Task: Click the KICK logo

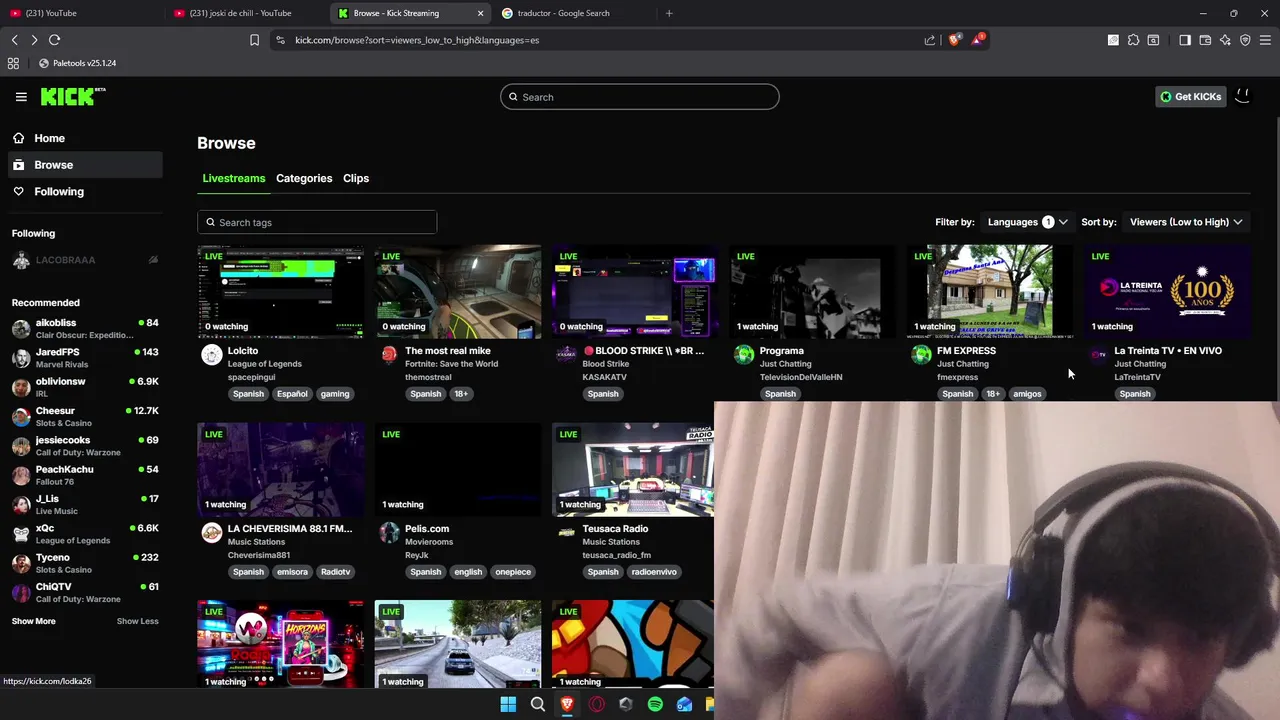Action: [72, 96]
